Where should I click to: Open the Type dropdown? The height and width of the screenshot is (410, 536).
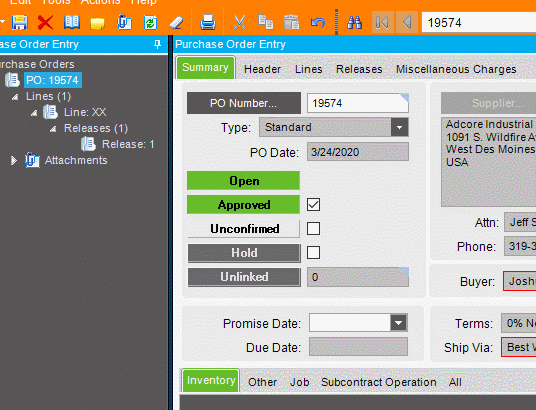coord(399,127)
